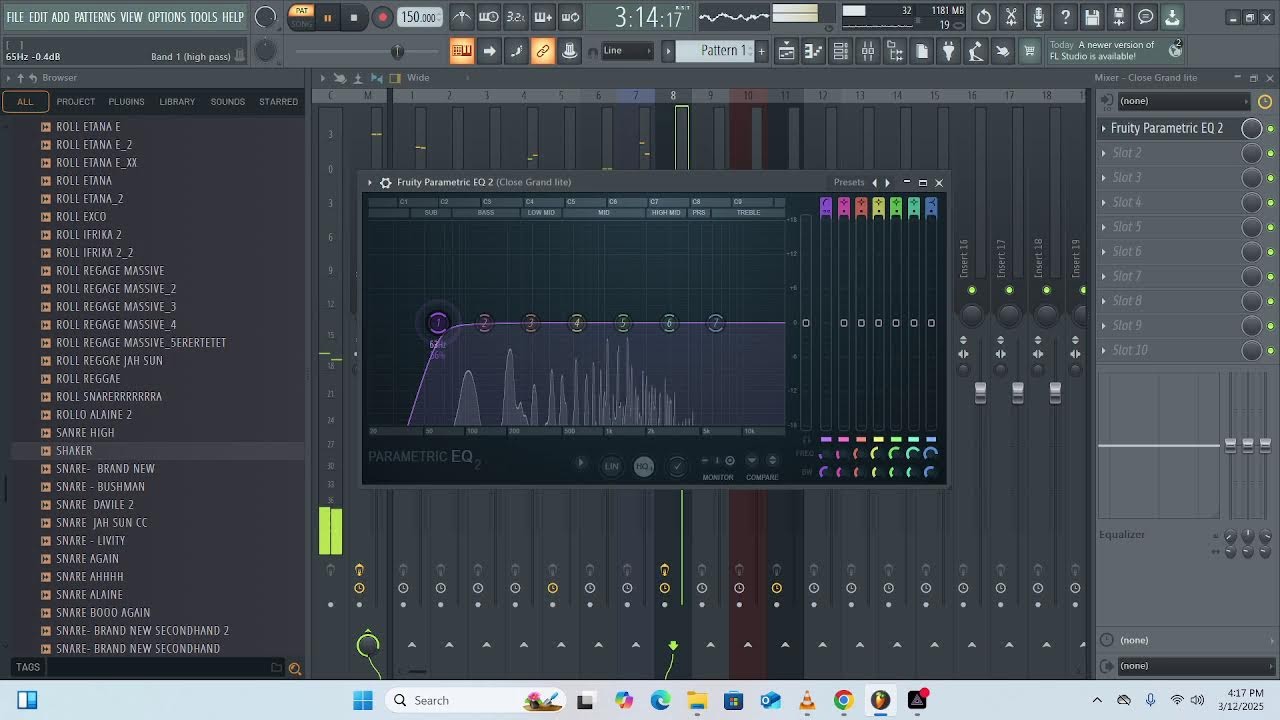
Task: Click the main pitch slider in toolbar
Action: point(397,51)
